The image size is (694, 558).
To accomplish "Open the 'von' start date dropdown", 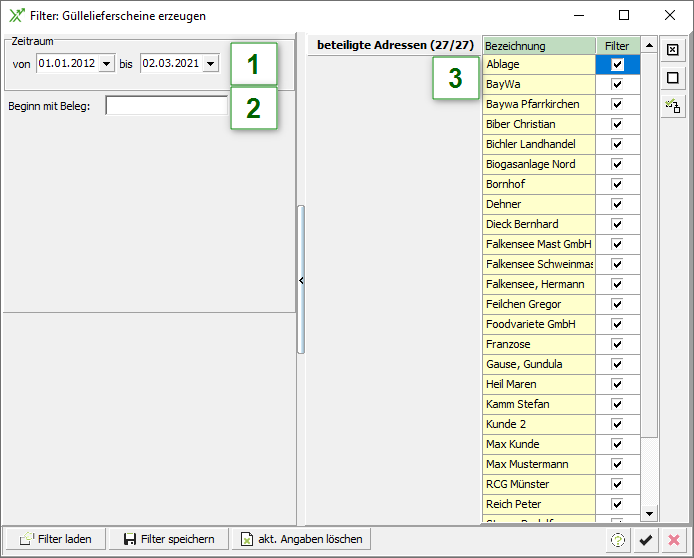I will click(107, 64).
